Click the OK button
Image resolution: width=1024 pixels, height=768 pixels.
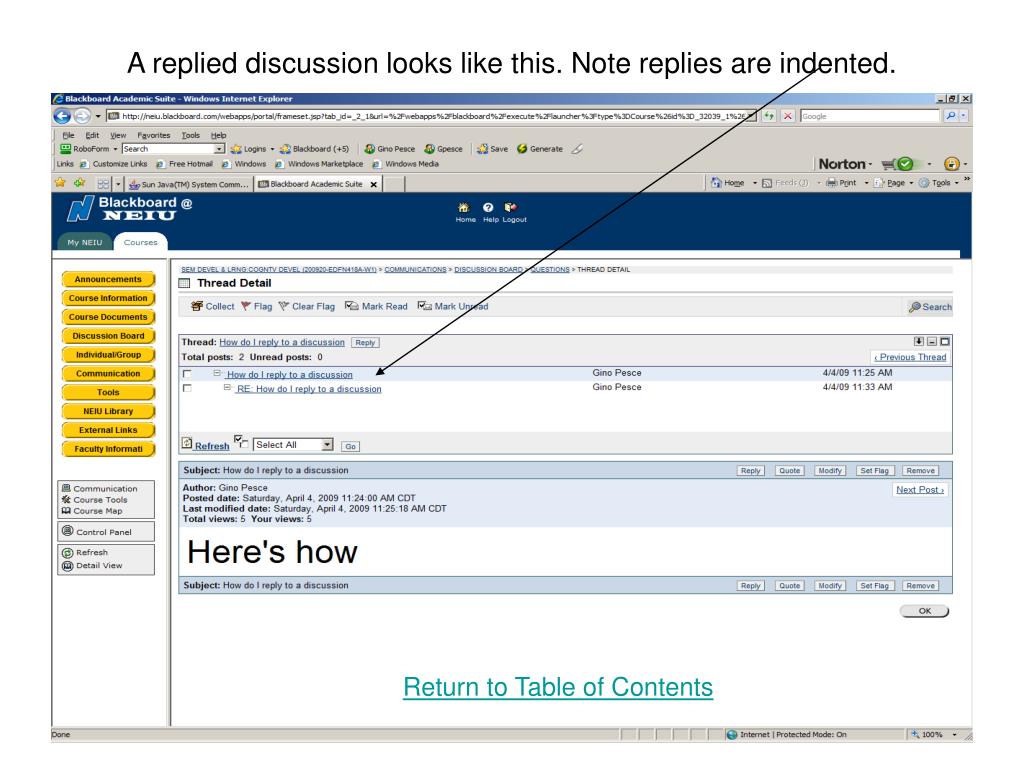point(924,611)
